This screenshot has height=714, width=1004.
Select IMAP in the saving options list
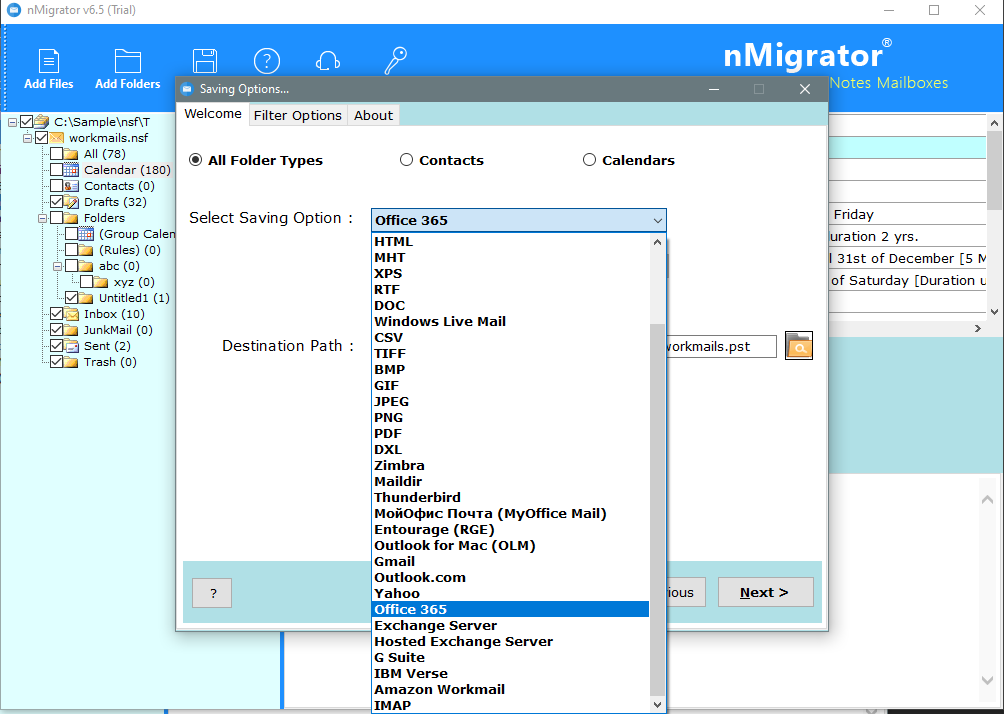[510, 706]
